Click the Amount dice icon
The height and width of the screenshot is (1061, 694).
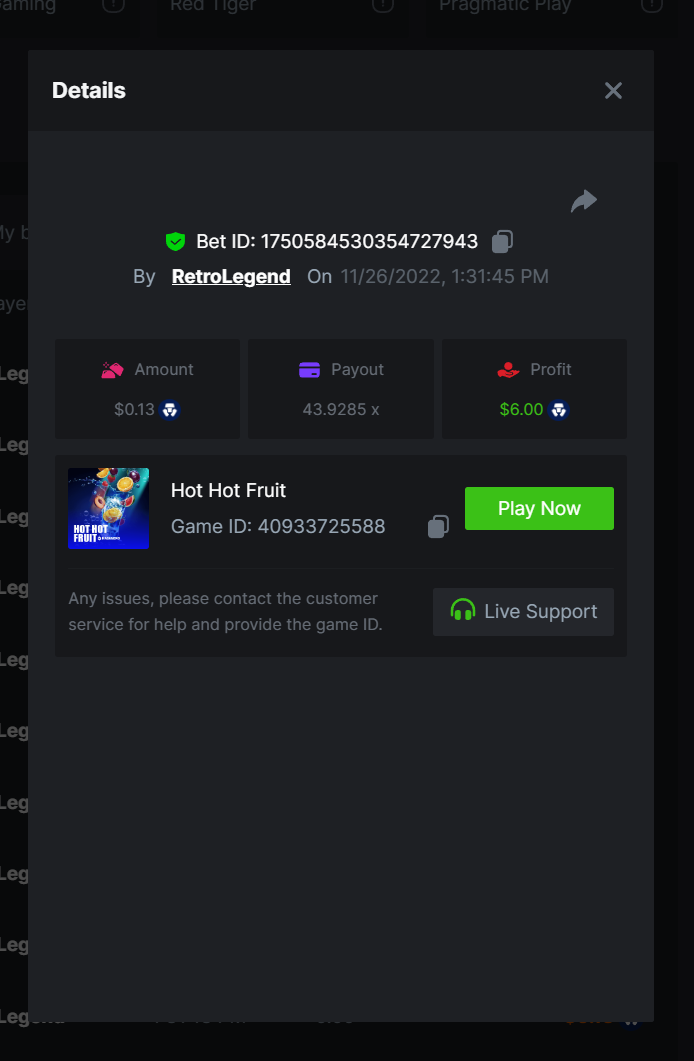click(x=112, y=369)
